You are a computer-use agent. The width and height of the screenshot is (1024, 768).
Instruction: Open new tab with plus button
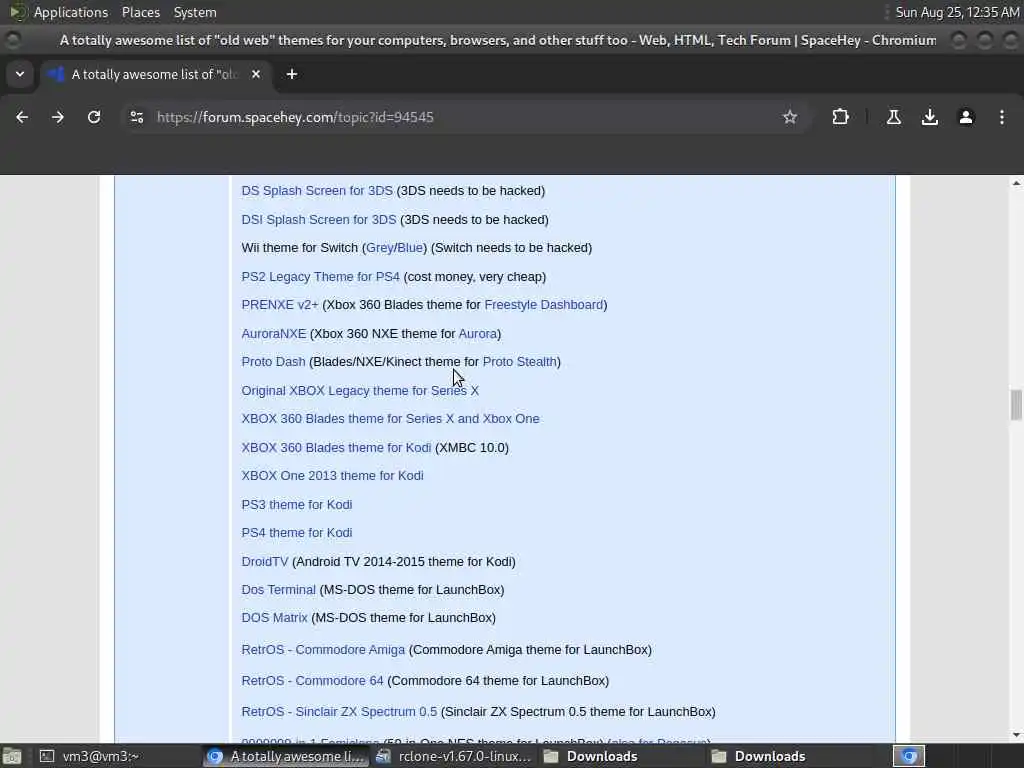point(292,74)
